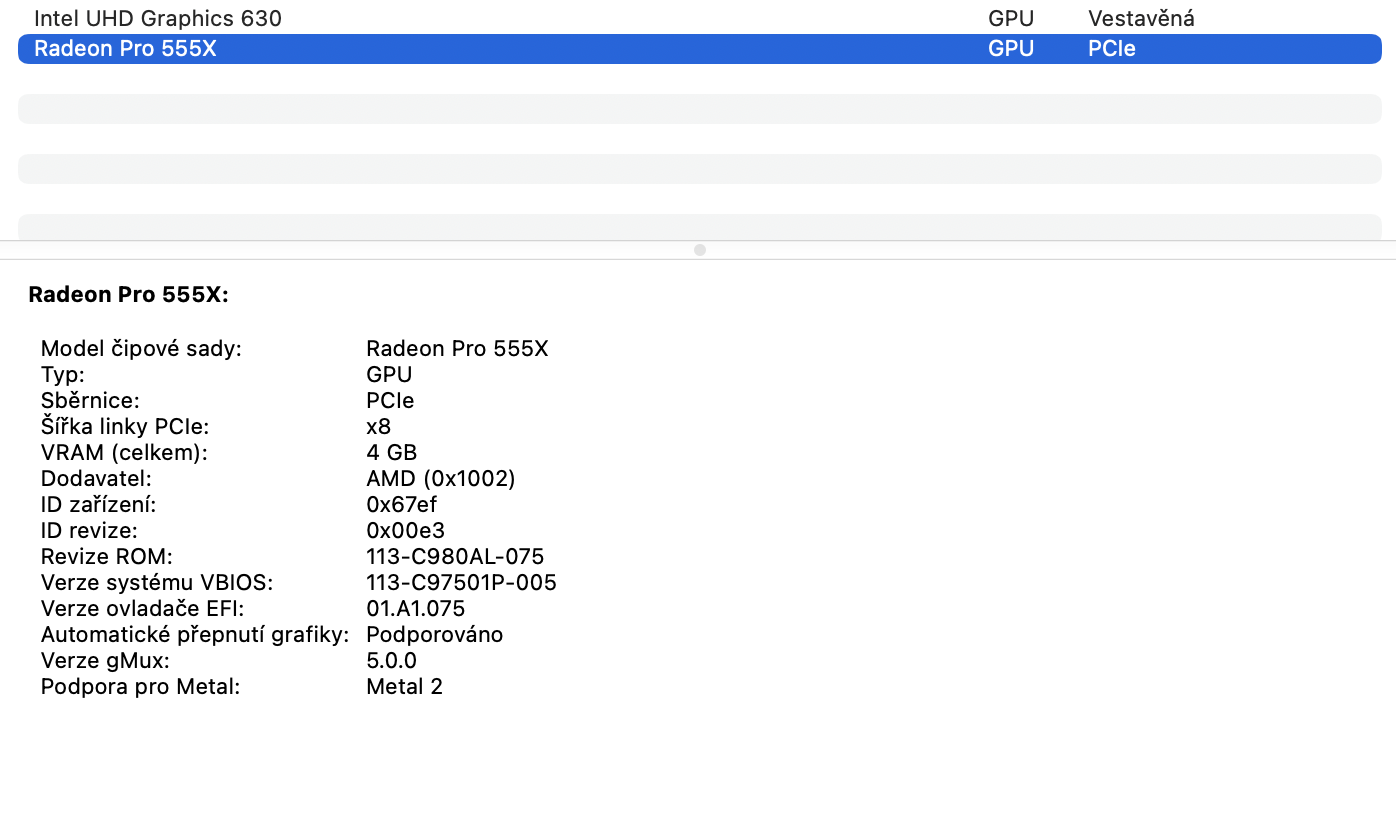Select the highlighted Radeon Pro 555X list row
The width and height of the screenshot is (1396, 838).
(x=700, y=49)
